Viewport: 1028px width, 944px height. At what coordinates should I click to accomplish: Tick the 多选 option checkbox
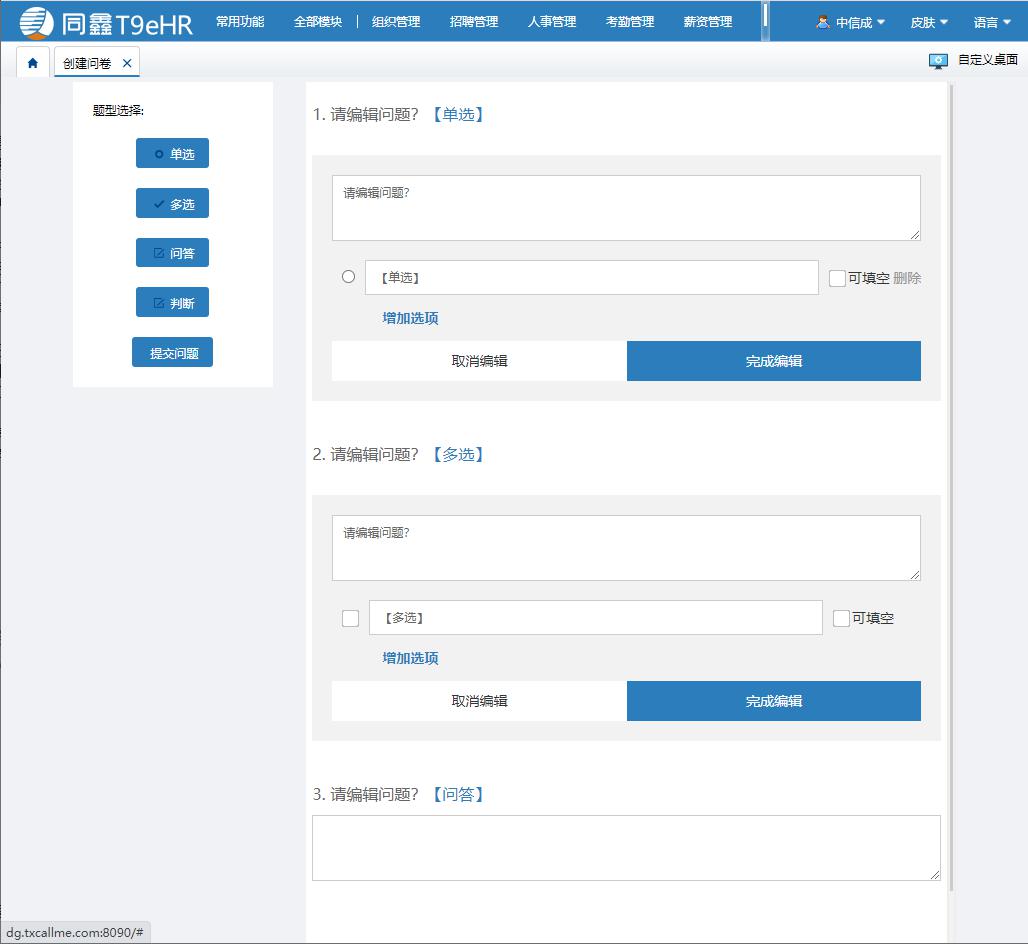pos(350,618)
